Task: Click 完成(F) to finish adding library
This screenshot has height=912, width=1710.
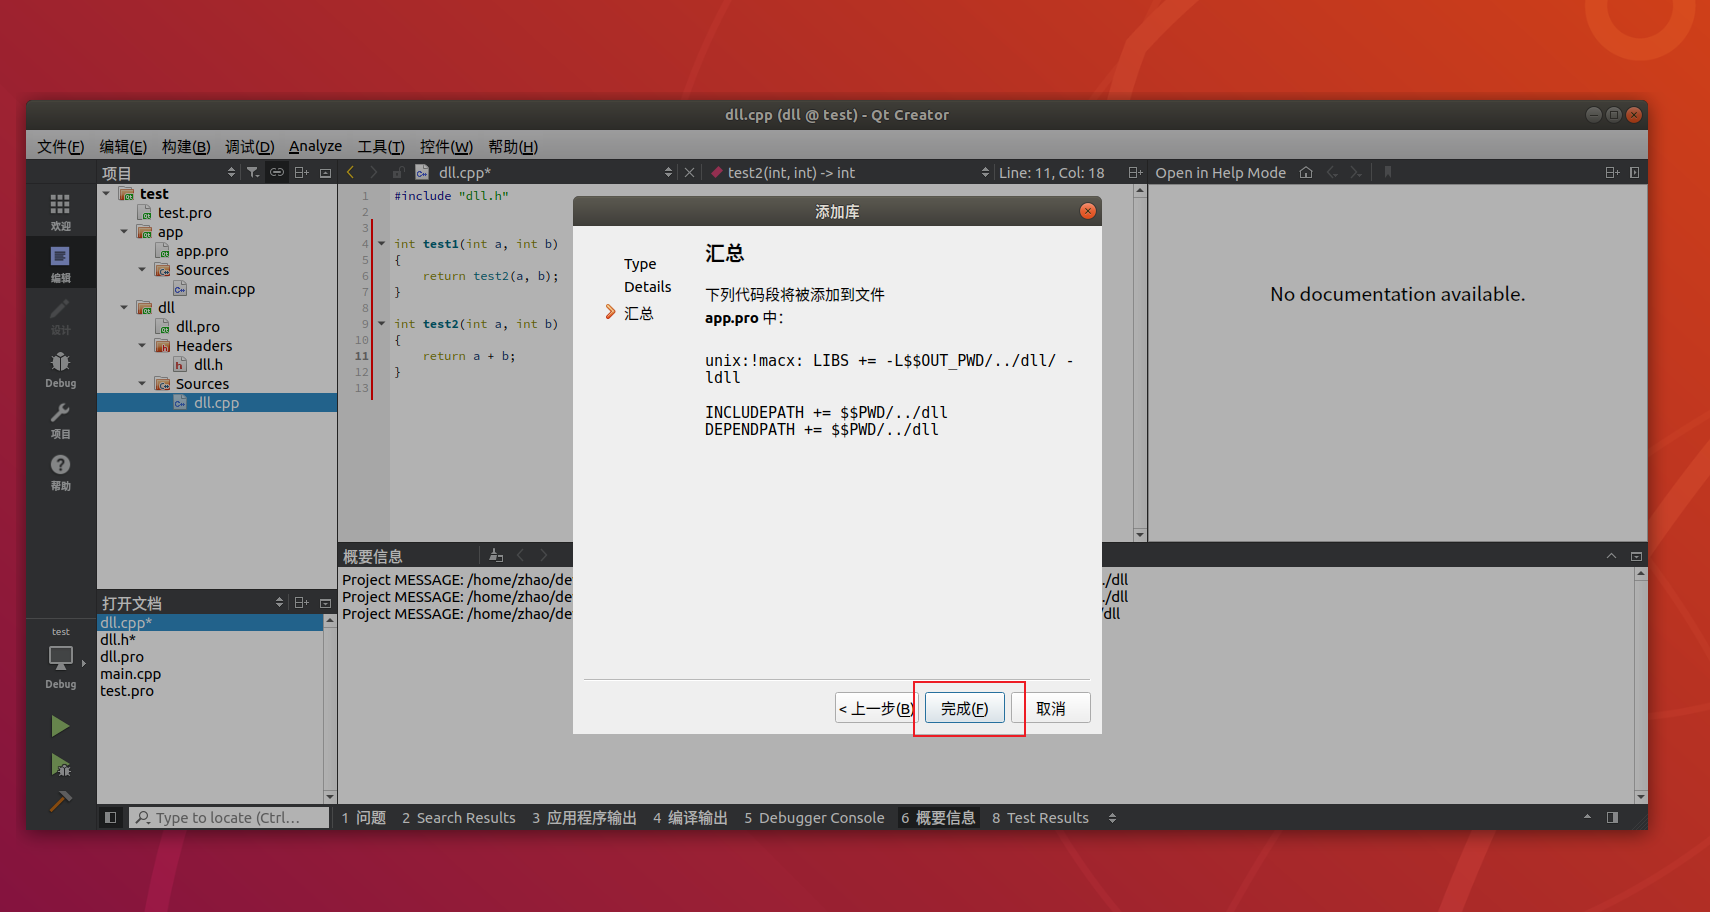Action: tap(964, 708)
